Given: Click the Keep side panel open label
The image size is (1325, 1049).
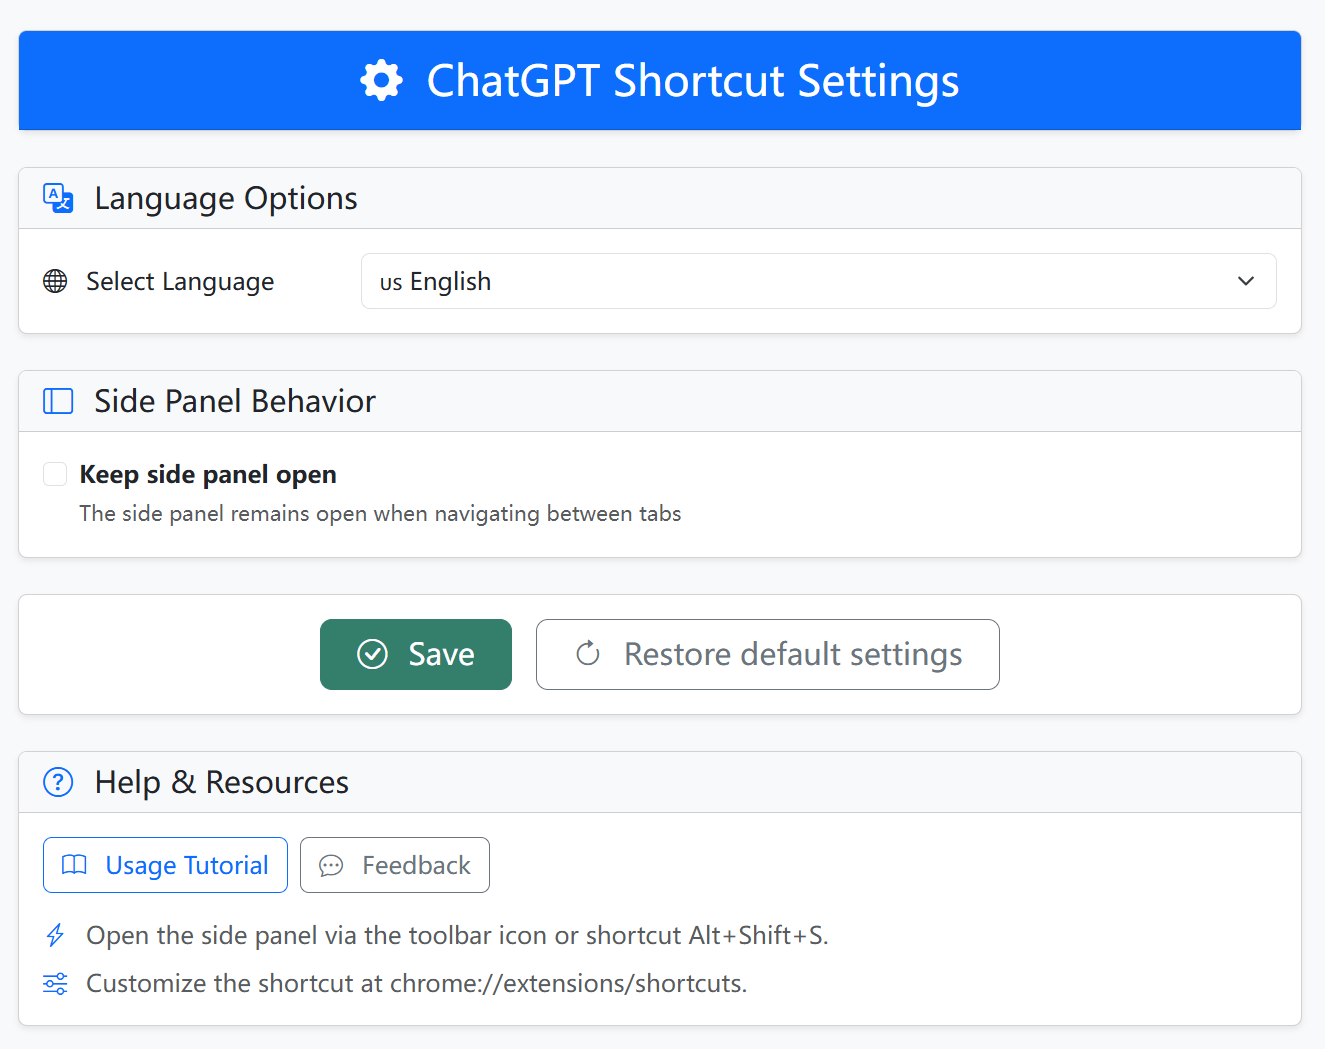Looking at the screenshot, I should (x=208, y=474).
